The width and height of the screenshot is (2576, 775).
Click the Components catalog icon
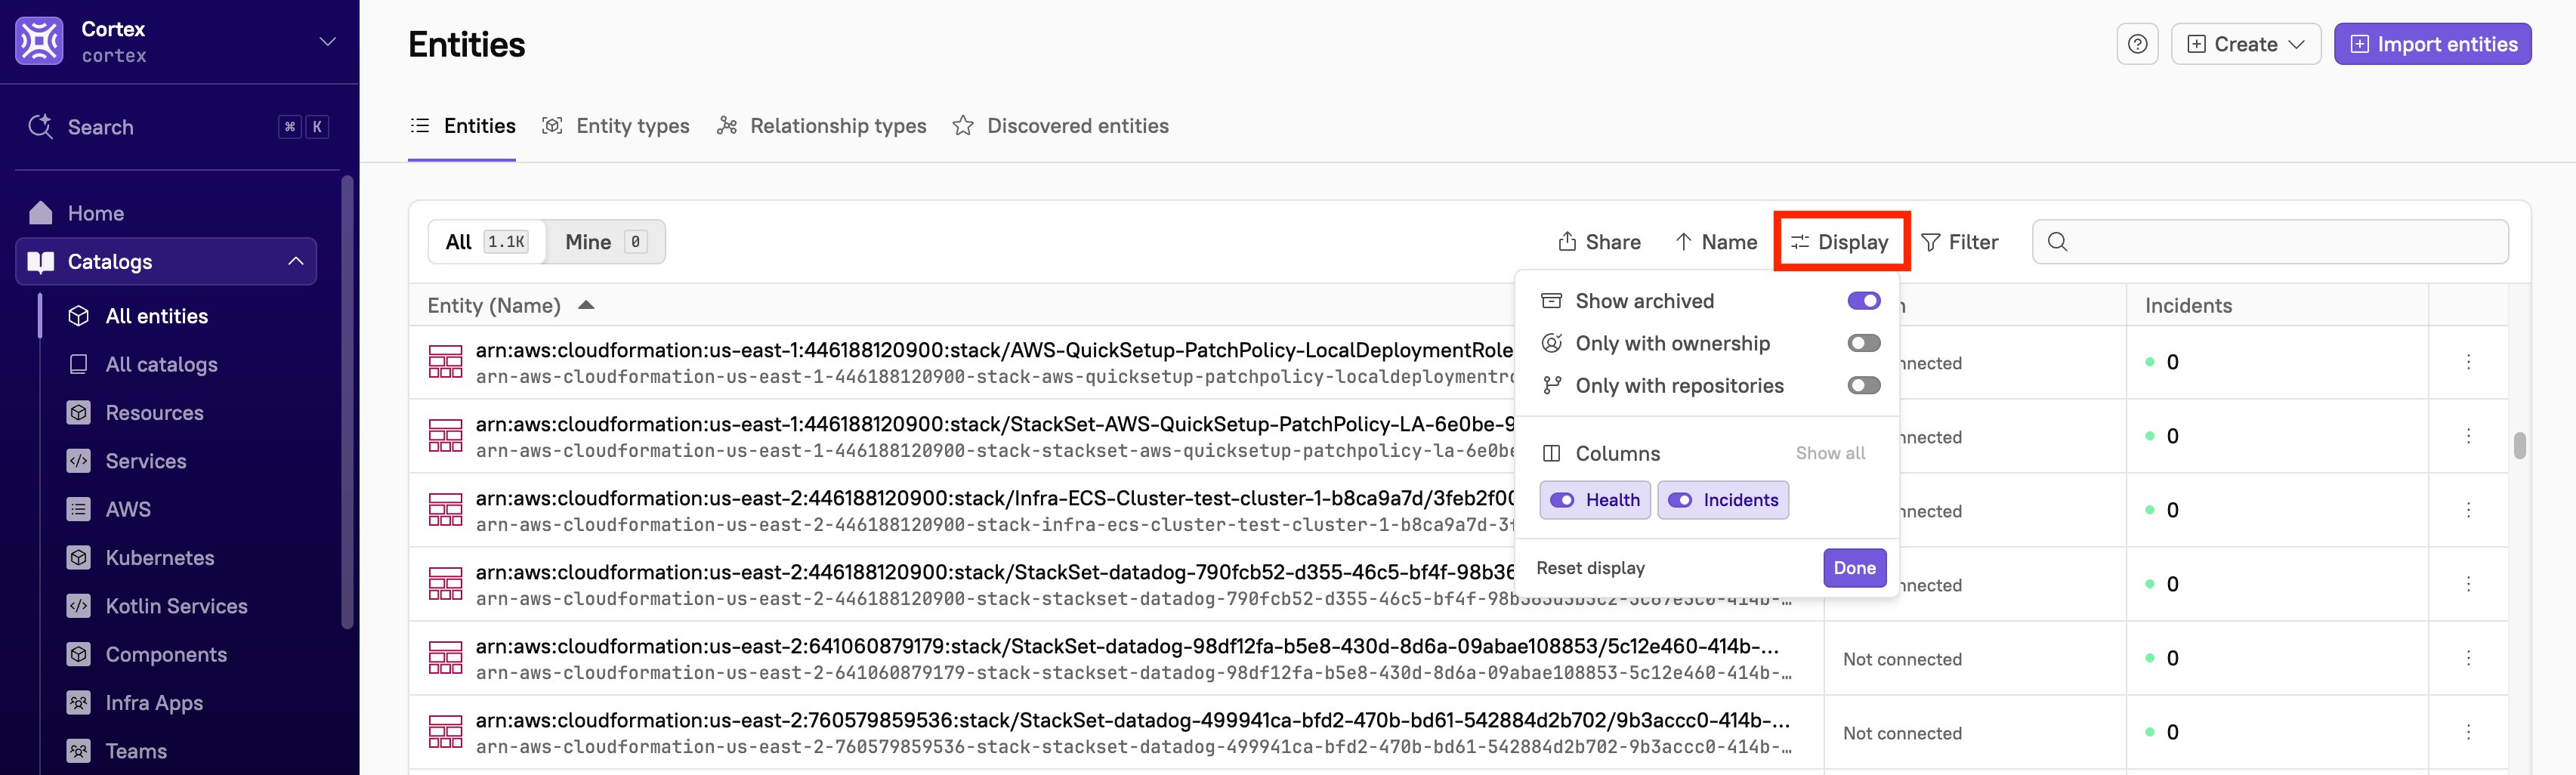tap(79, 654)
